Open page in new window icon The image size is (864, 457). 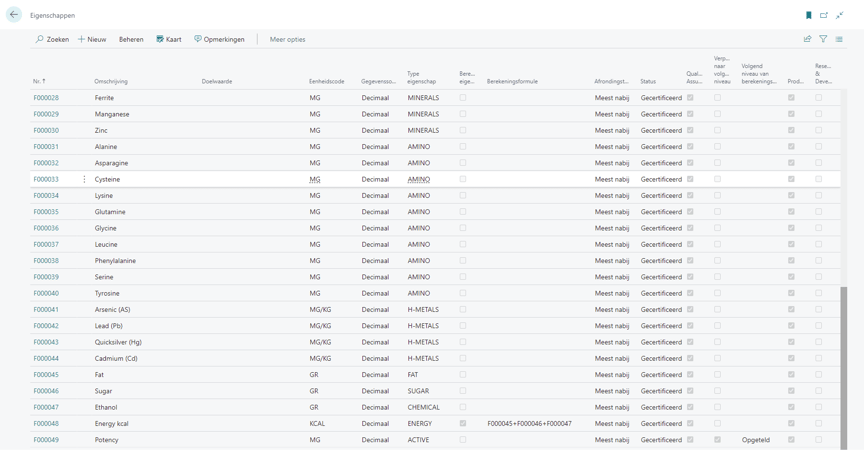[x=824, y=15]
